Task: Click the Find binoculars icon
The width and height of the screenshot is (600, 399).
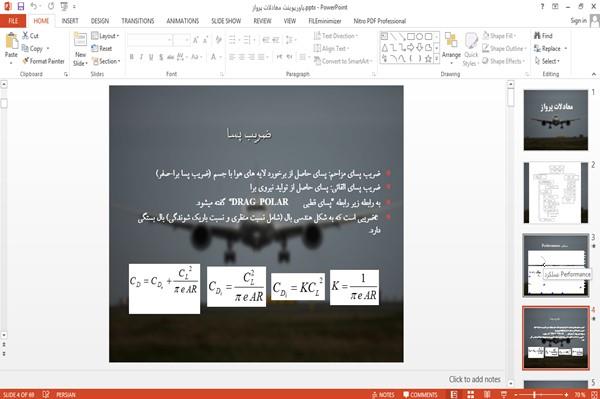Action: pos(538,36)
